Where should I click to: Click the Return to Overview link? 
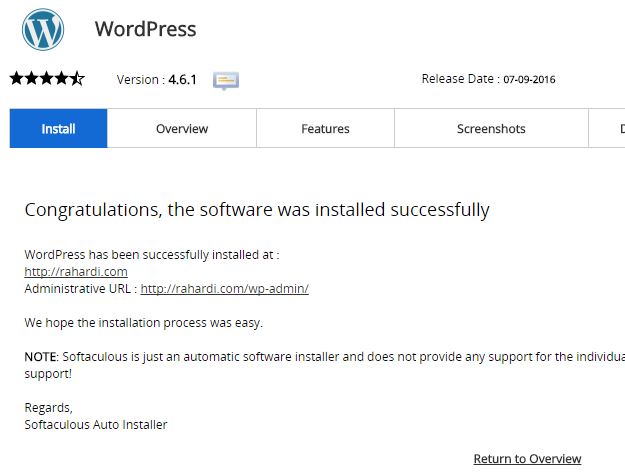(527, 459)
